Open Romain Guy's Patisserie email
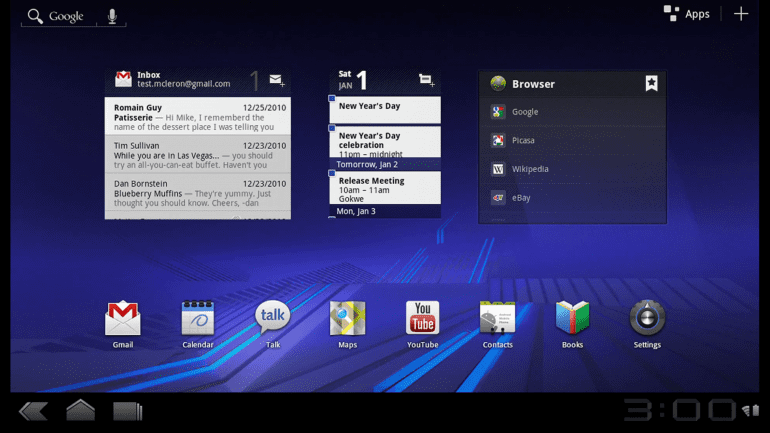This screenshot has height=433, width=770. coord(198,116)
